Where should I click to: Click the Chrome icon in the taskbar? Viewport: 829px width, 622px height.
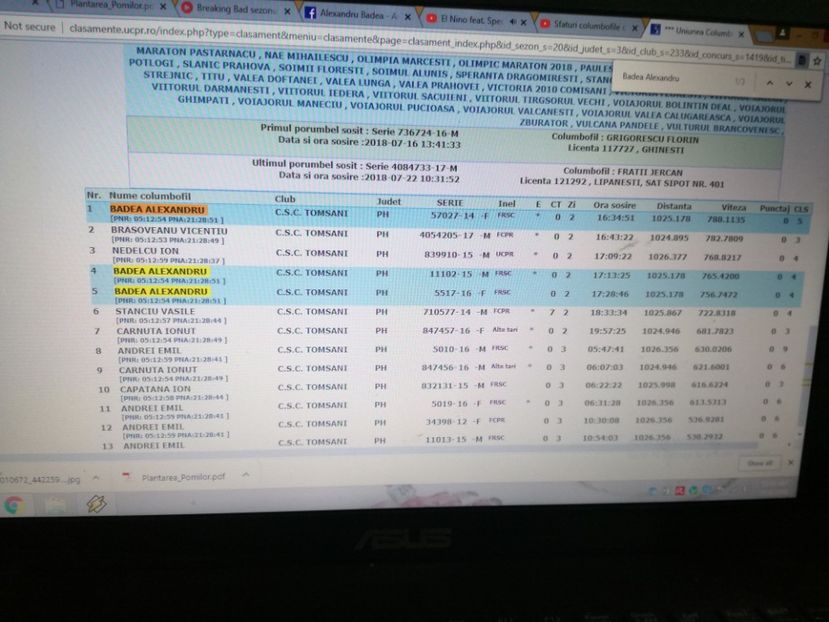14,506
